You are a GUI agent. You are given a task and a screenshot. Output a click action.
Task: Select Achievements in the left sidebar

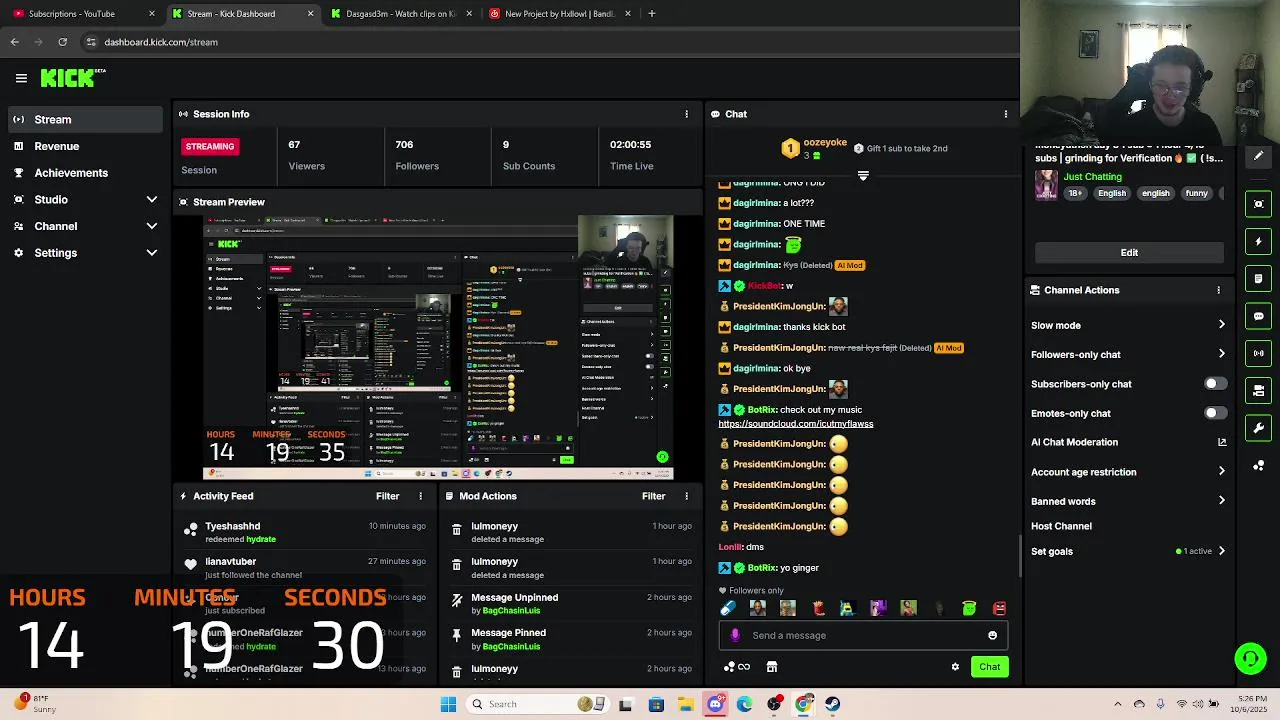(85, 172)
